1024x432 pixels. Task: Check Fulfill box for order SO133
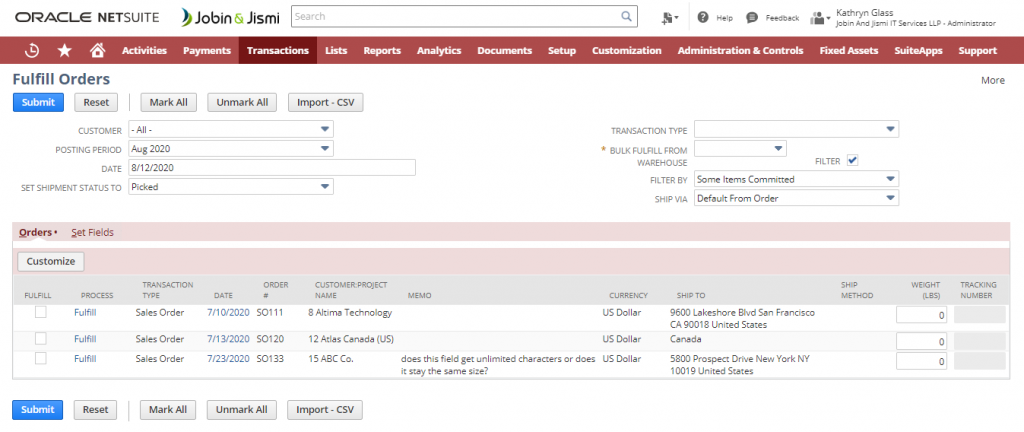(x=41, y=358)
